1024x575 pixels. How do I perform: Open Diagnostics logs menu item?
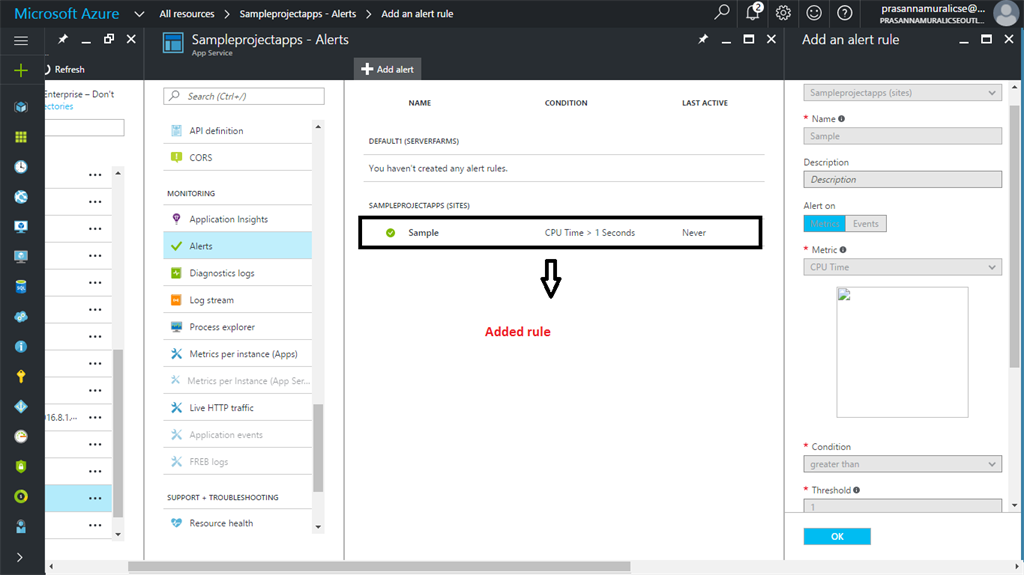[x=238, y=272]
